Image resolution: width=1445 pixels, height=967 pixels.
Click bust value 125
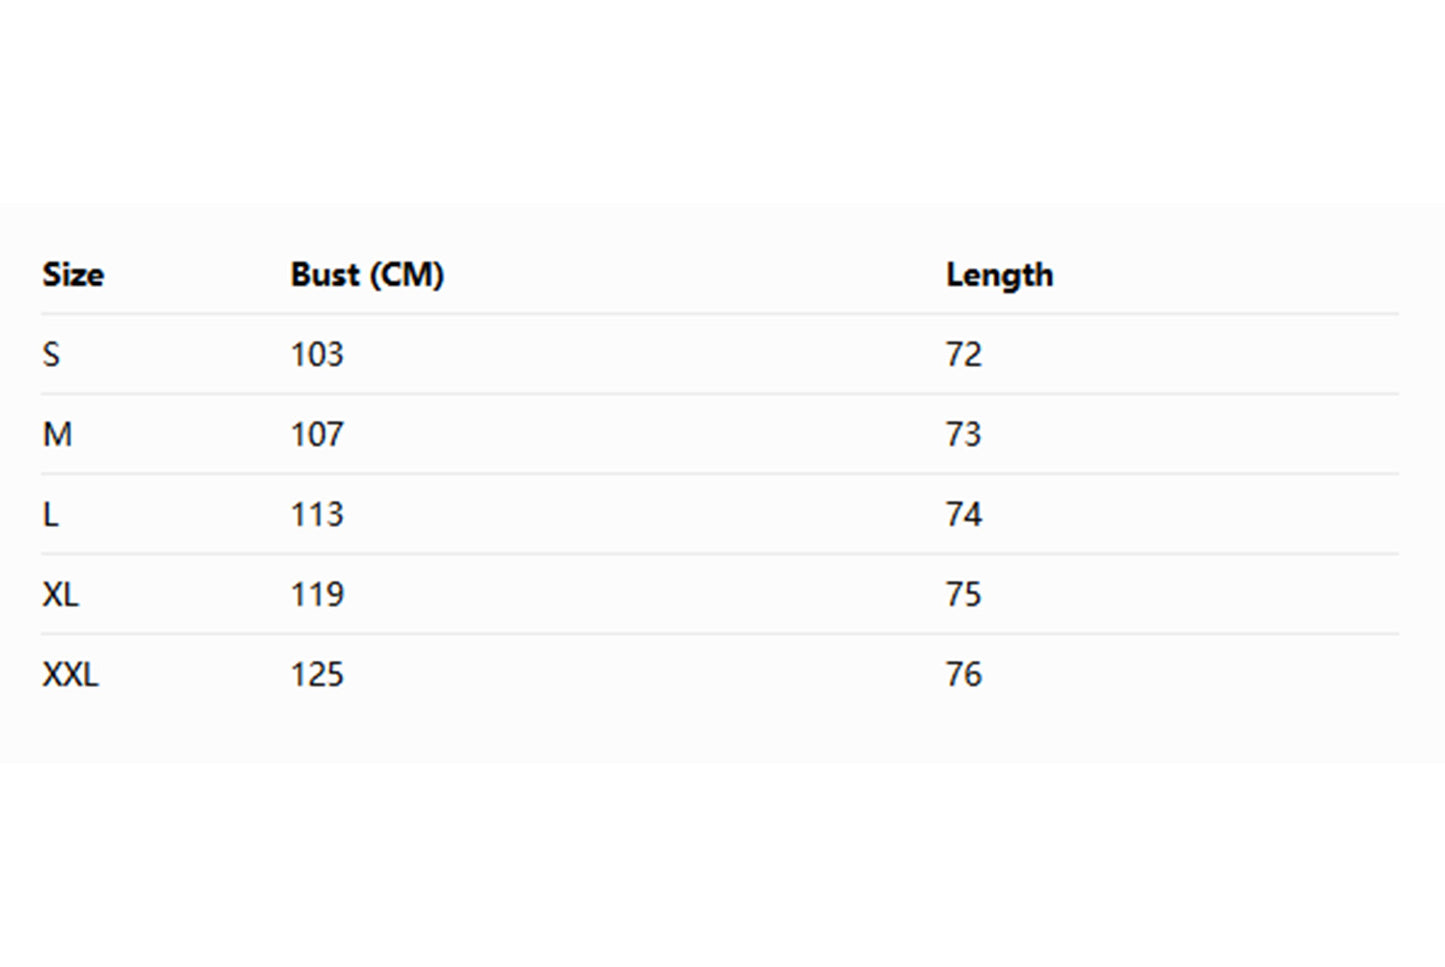point(317,674)
